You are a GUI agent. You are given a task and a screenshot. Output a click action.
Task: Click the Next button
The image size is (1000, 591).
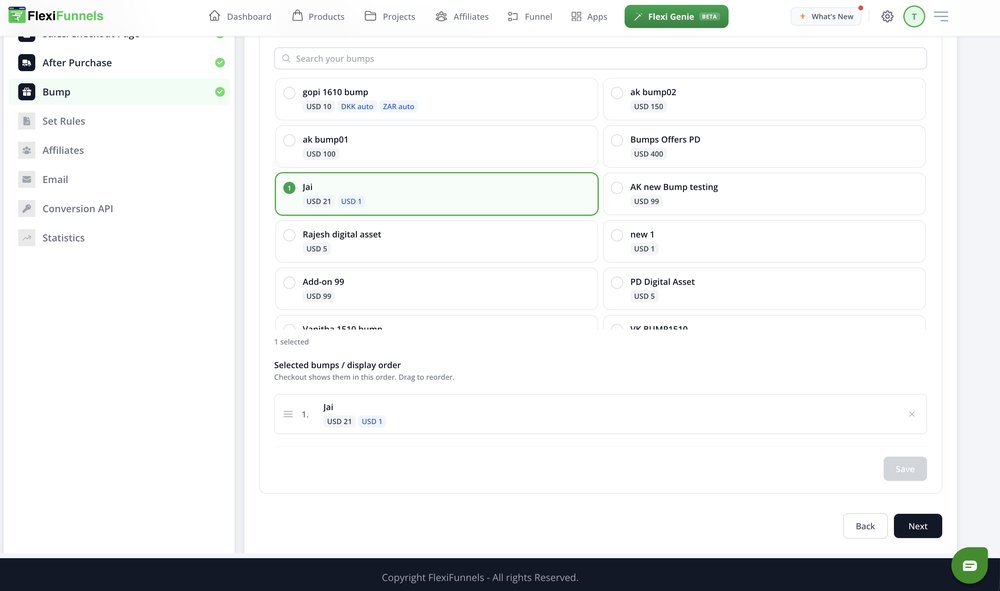coord(918,526)
